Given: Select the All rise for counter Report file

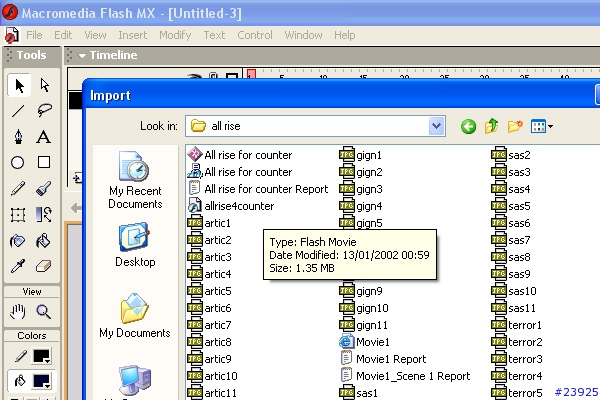Looking at the screenshot, I should click(x=258, y=189).
